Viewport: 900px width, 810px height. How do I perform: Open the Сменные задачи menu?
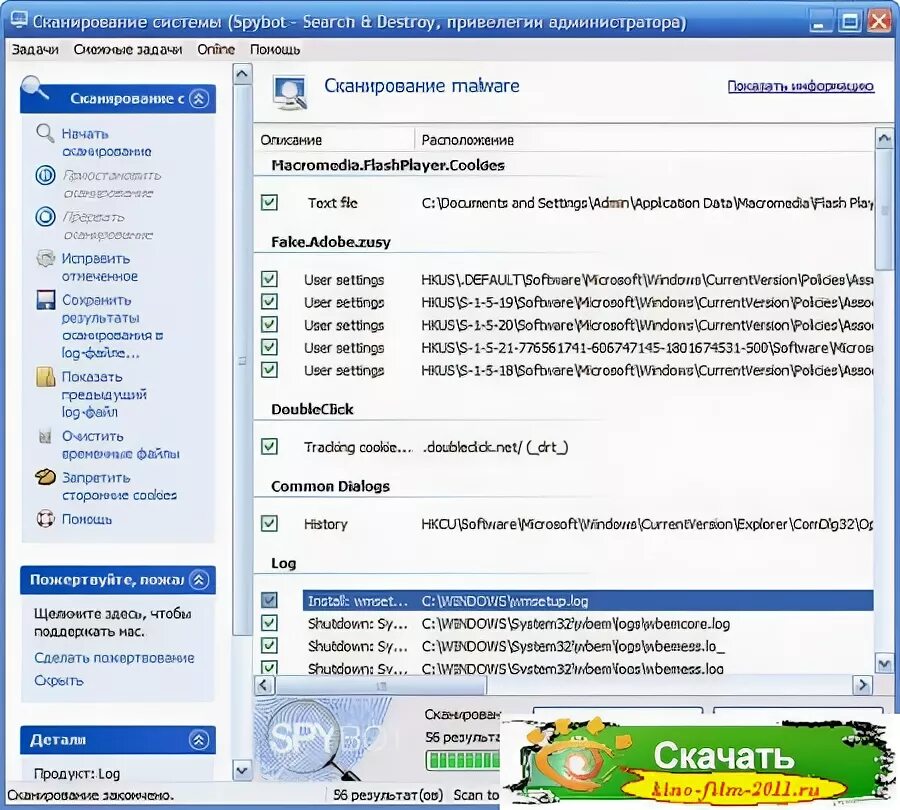point(128,49)
